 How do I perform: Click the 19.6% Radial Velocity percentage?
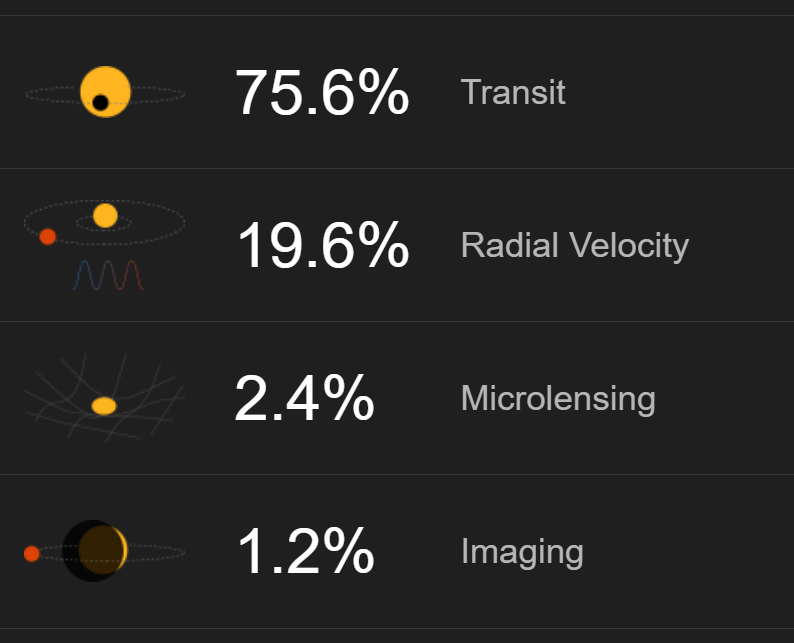[323, 246]
